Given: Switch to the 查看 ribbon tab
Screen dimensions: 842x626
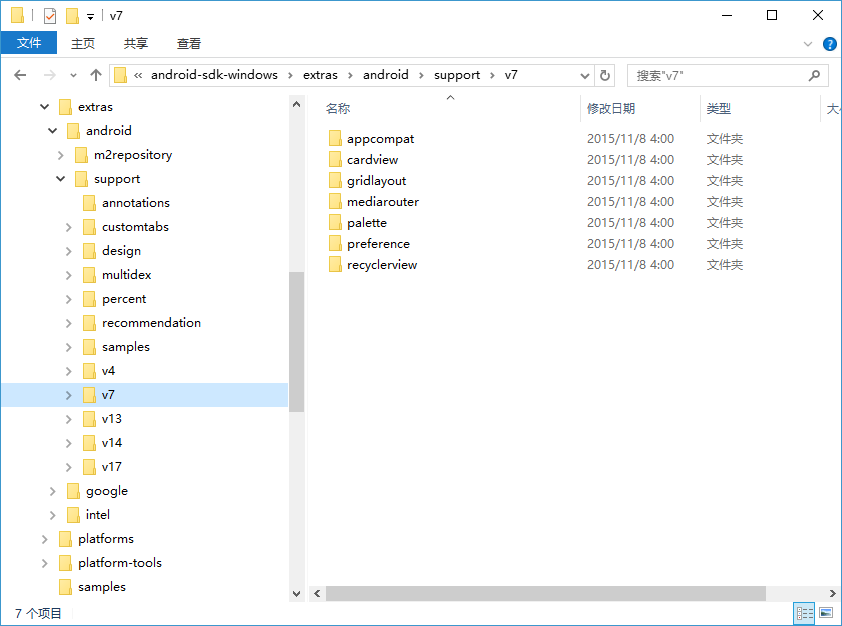Looking at the screenshot, I should (x=189, y=43).
